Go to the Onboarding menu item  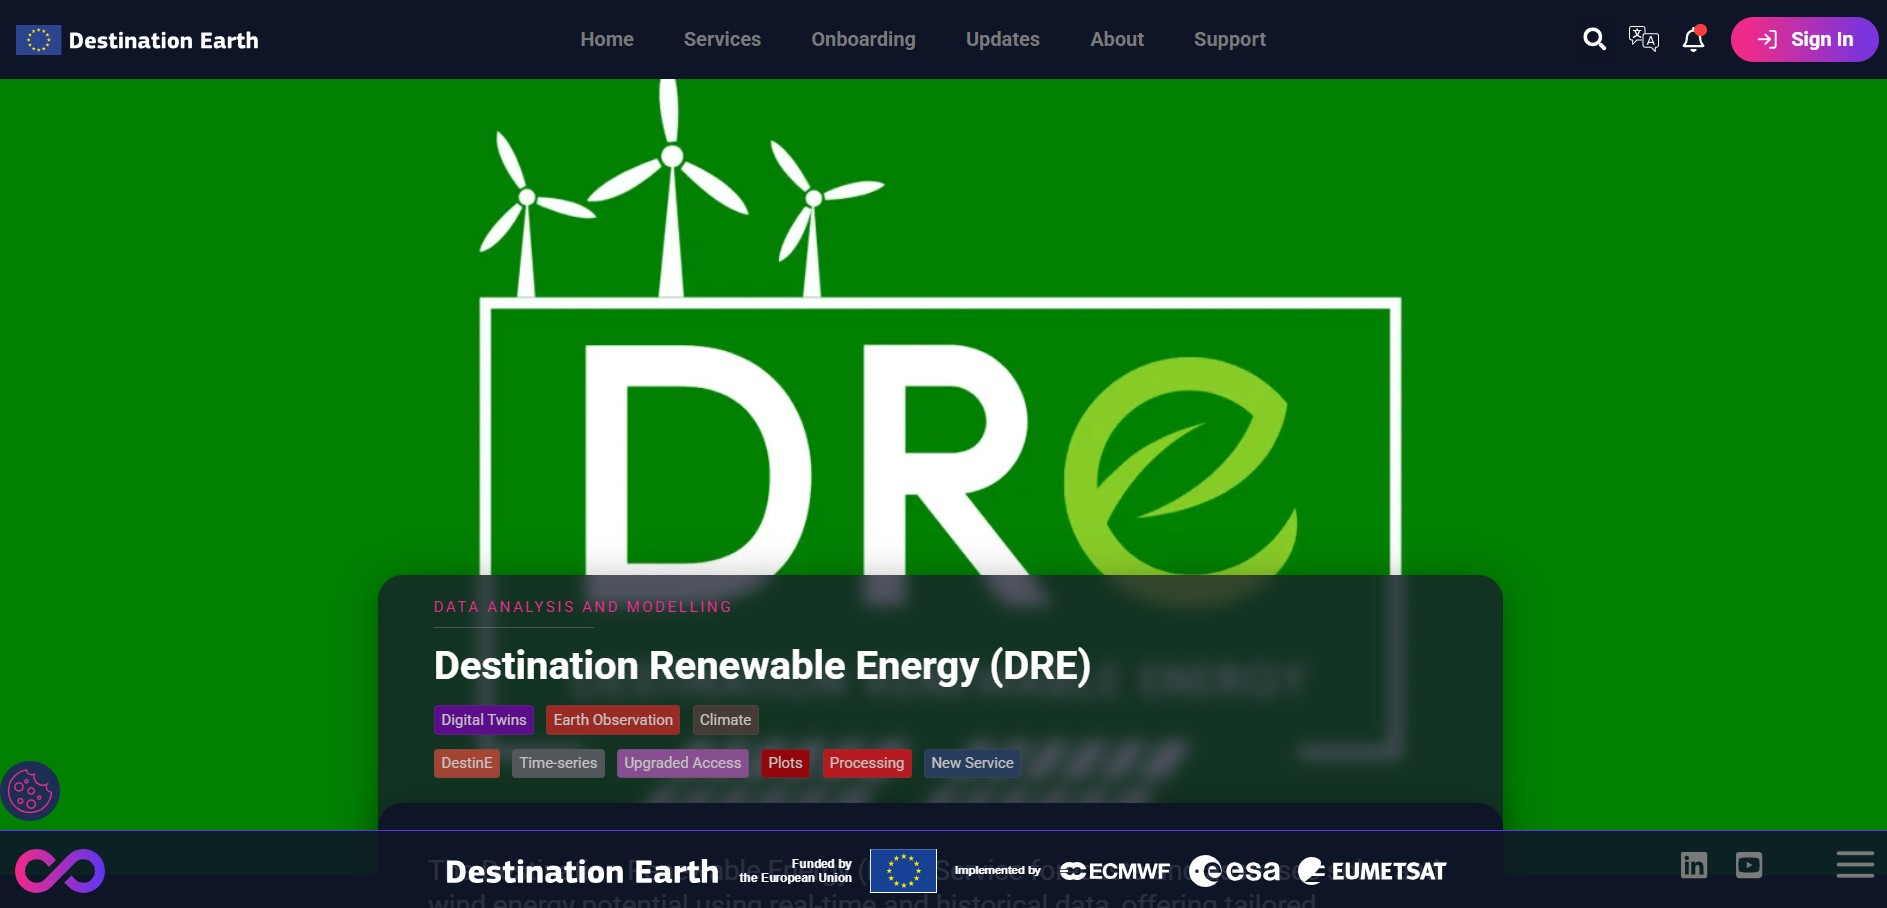[x=863, y=39]
